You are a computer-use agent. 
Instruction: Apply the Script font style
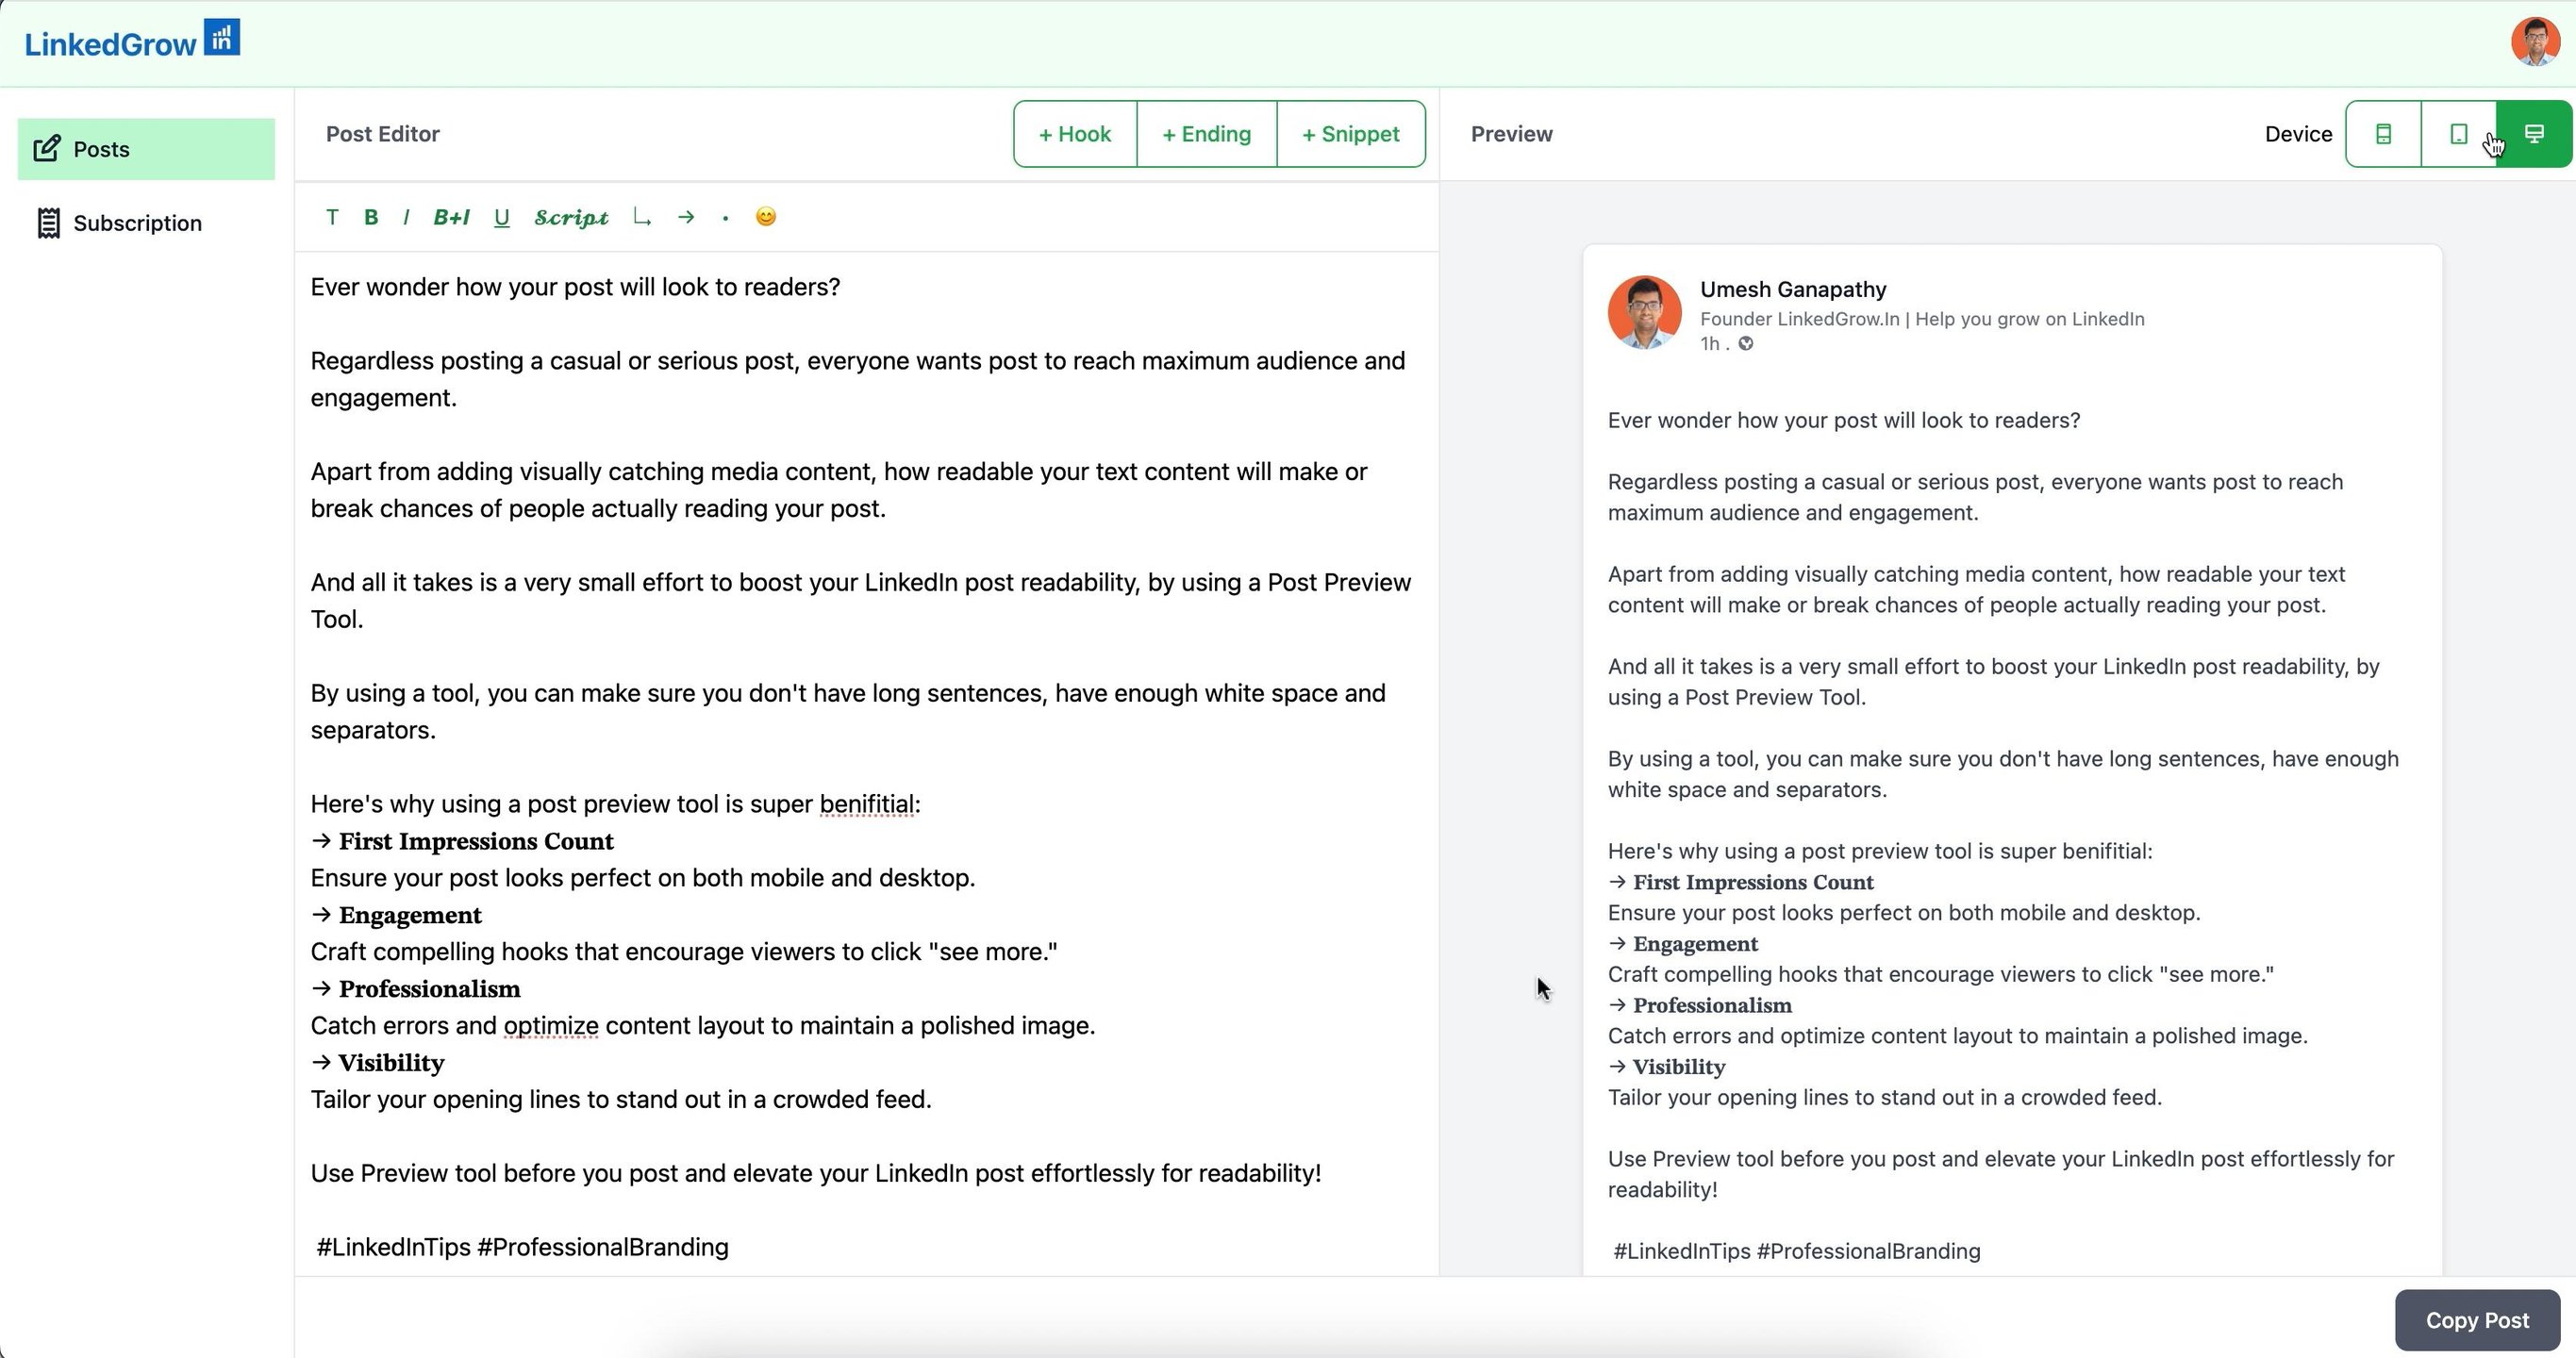(x=571, y=217)
